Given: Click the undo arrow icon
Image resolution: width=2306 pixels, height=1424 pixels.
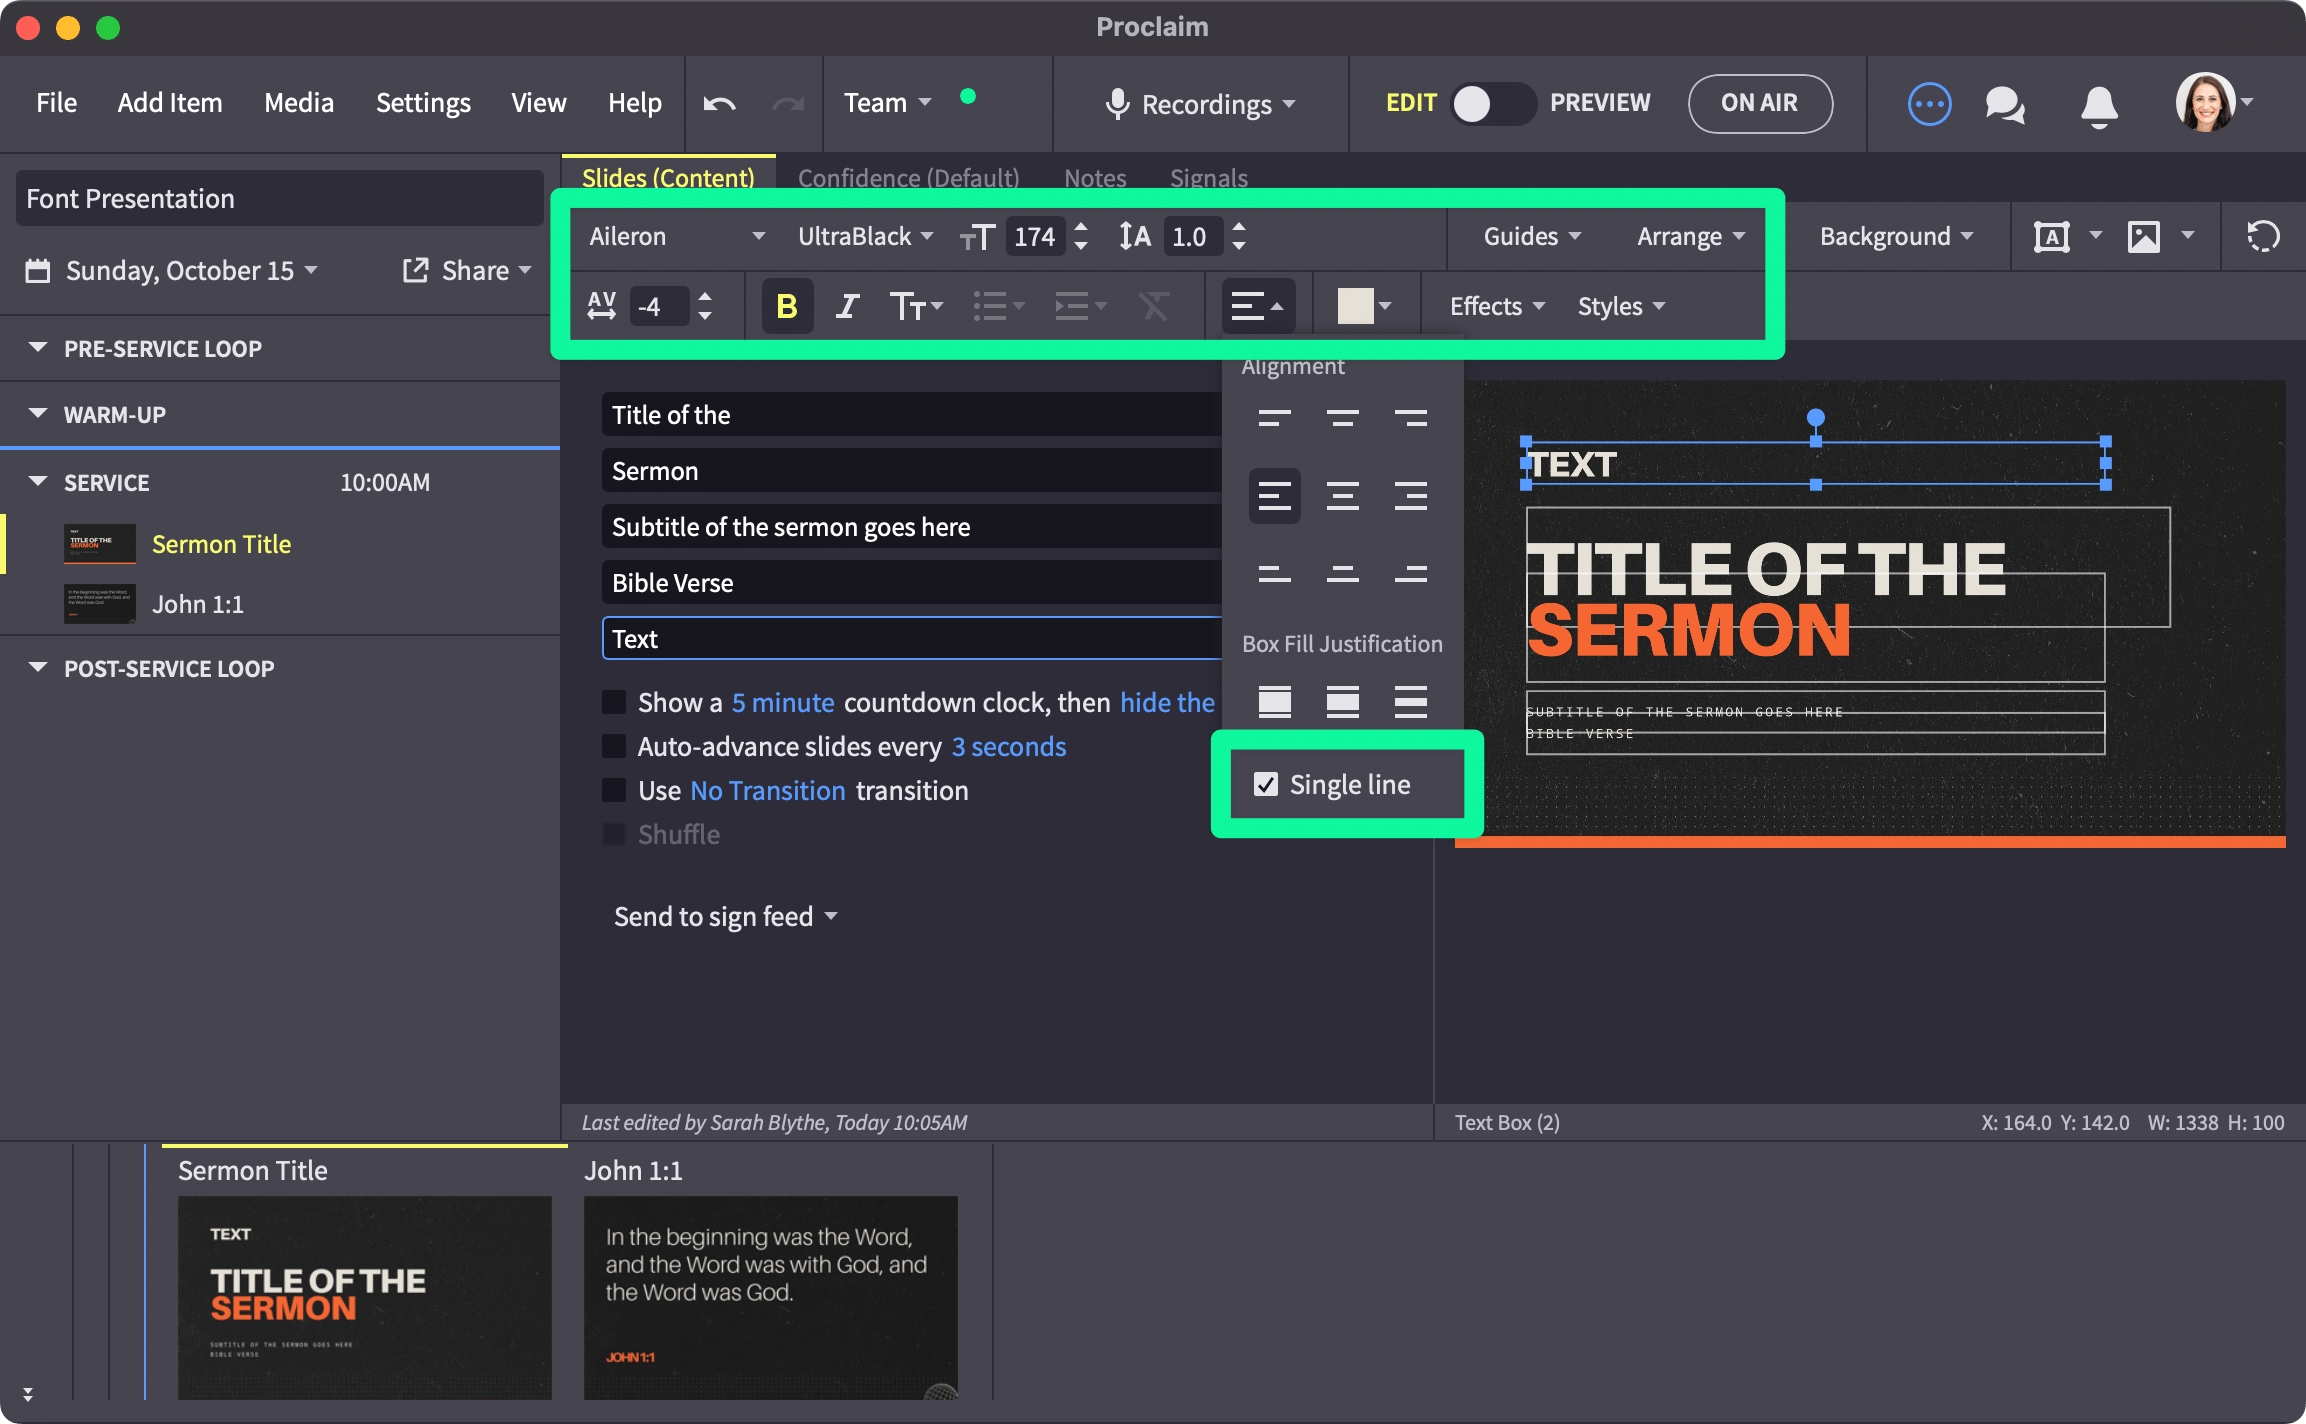Looking at the screenshot, I should [719, 103].
